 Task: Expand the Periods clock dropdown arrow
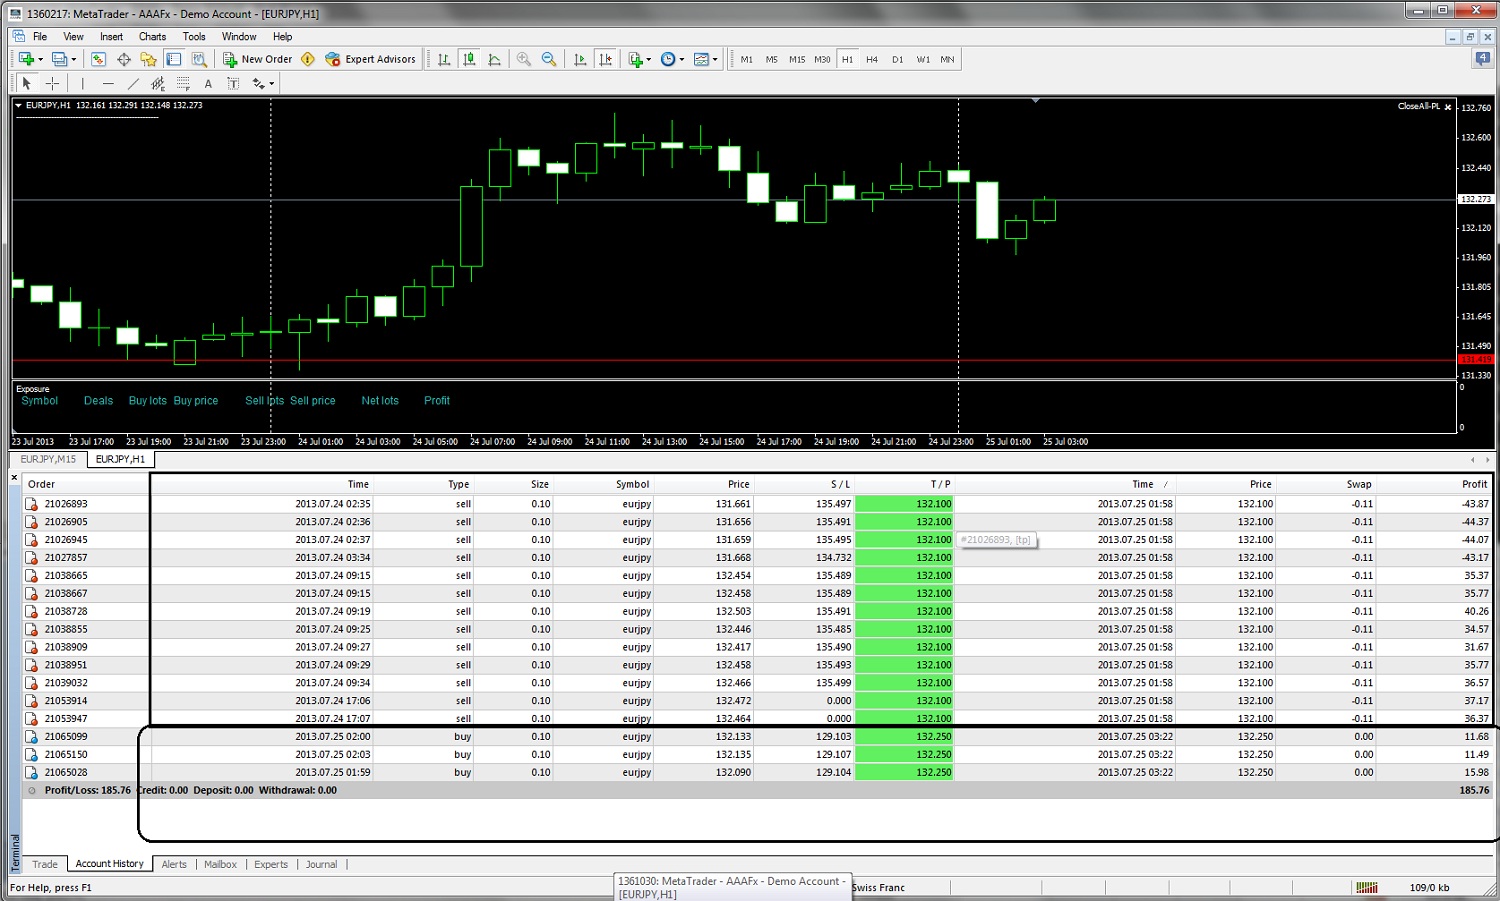(x=682, y=59)
